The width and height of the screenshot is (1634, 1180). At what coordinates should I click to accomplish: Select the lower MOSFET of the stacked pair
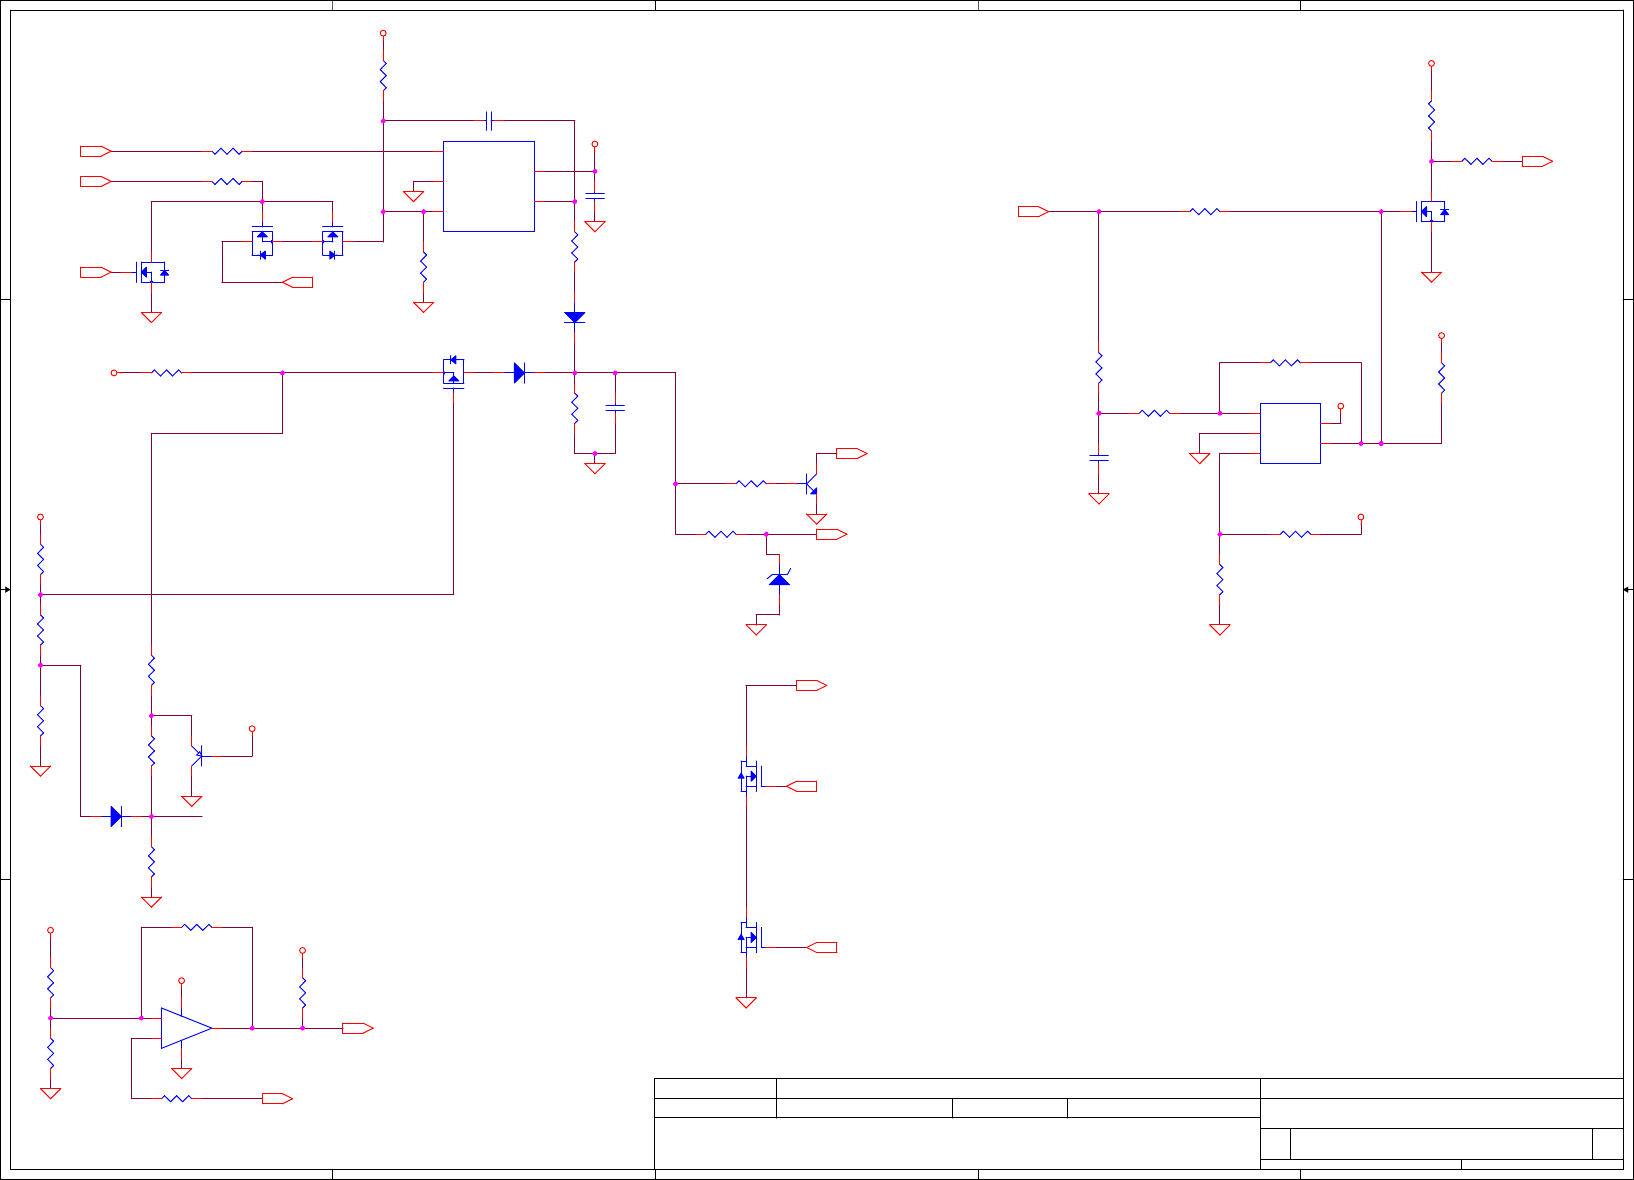[749, 937]
